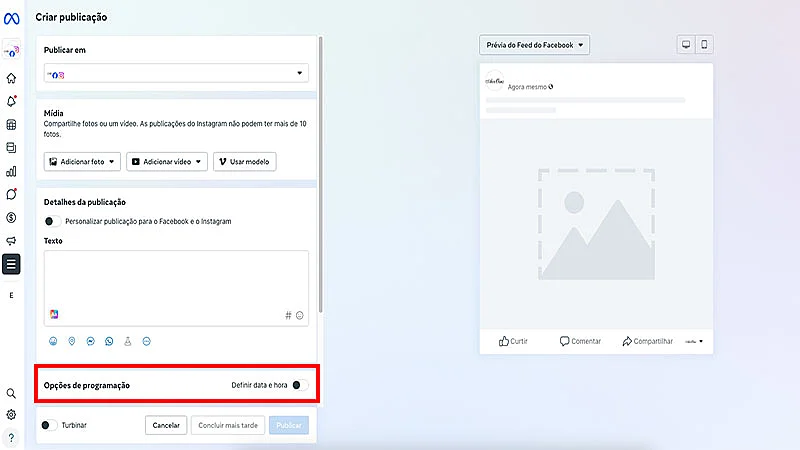The width and height of the screenshot is (800, 450).
Task: Open Prévia do Feed do Facebook dropdown
Action: click(534, 45)
